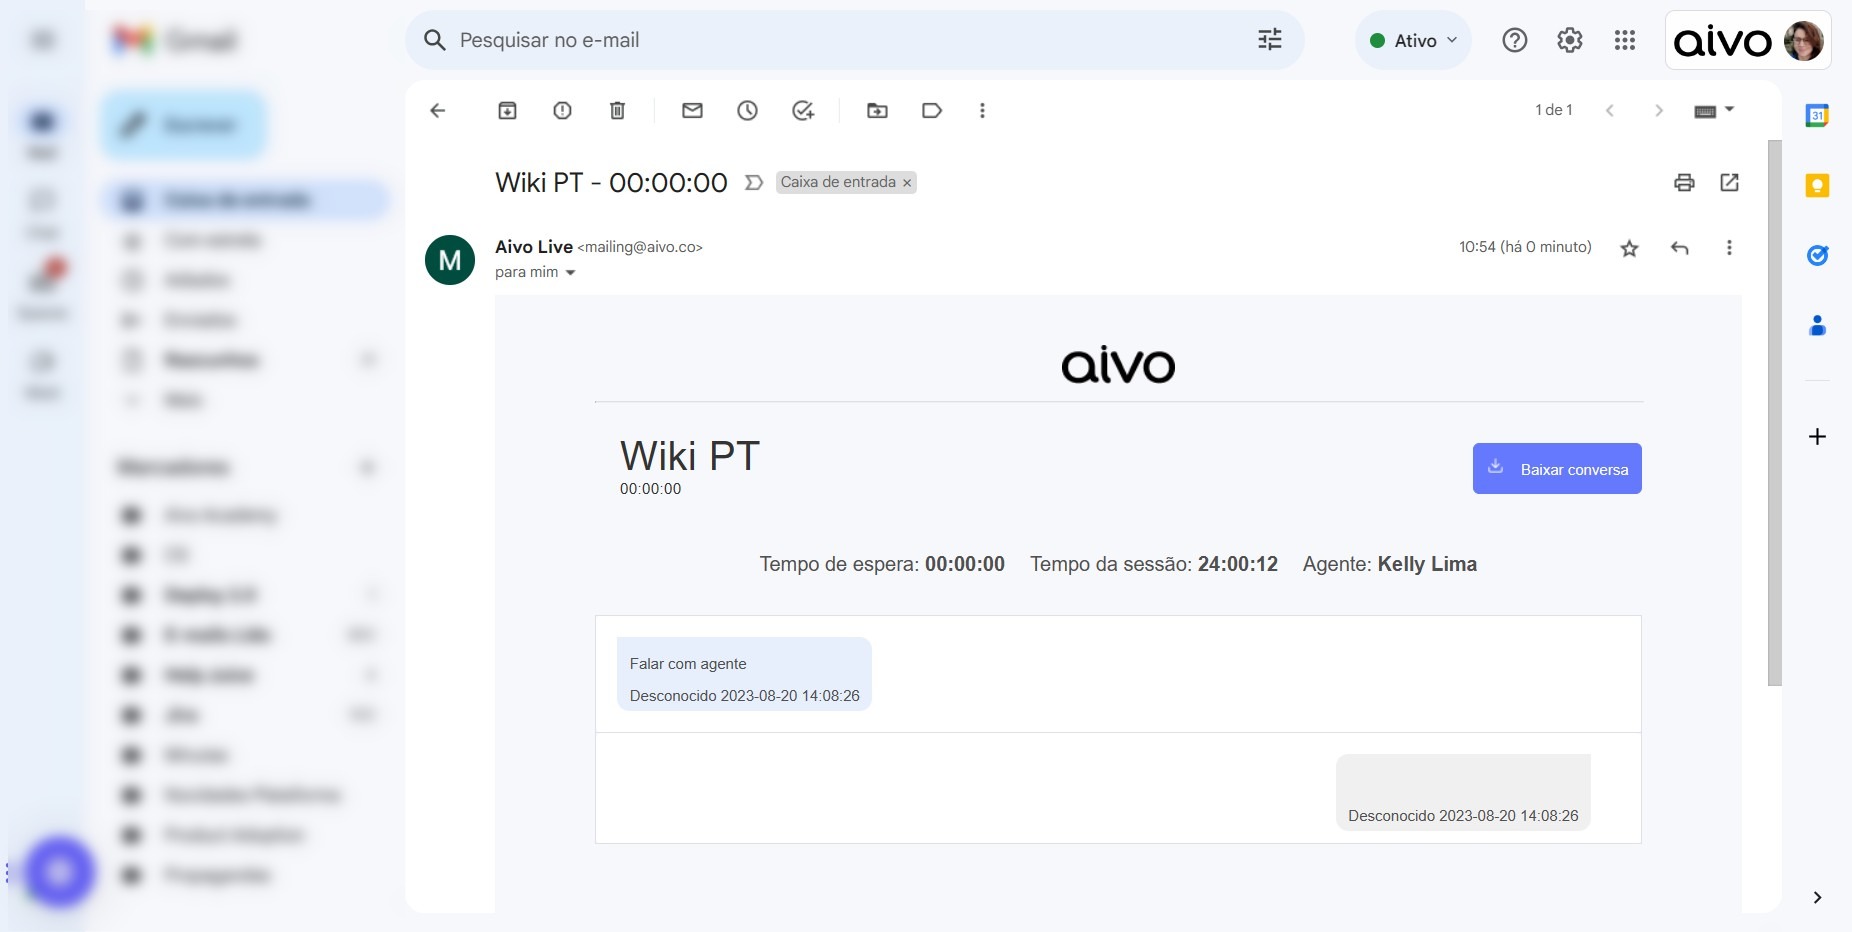Go to the older email arrow
This screenshot has height=932, width=1852.
(1658, 111)
